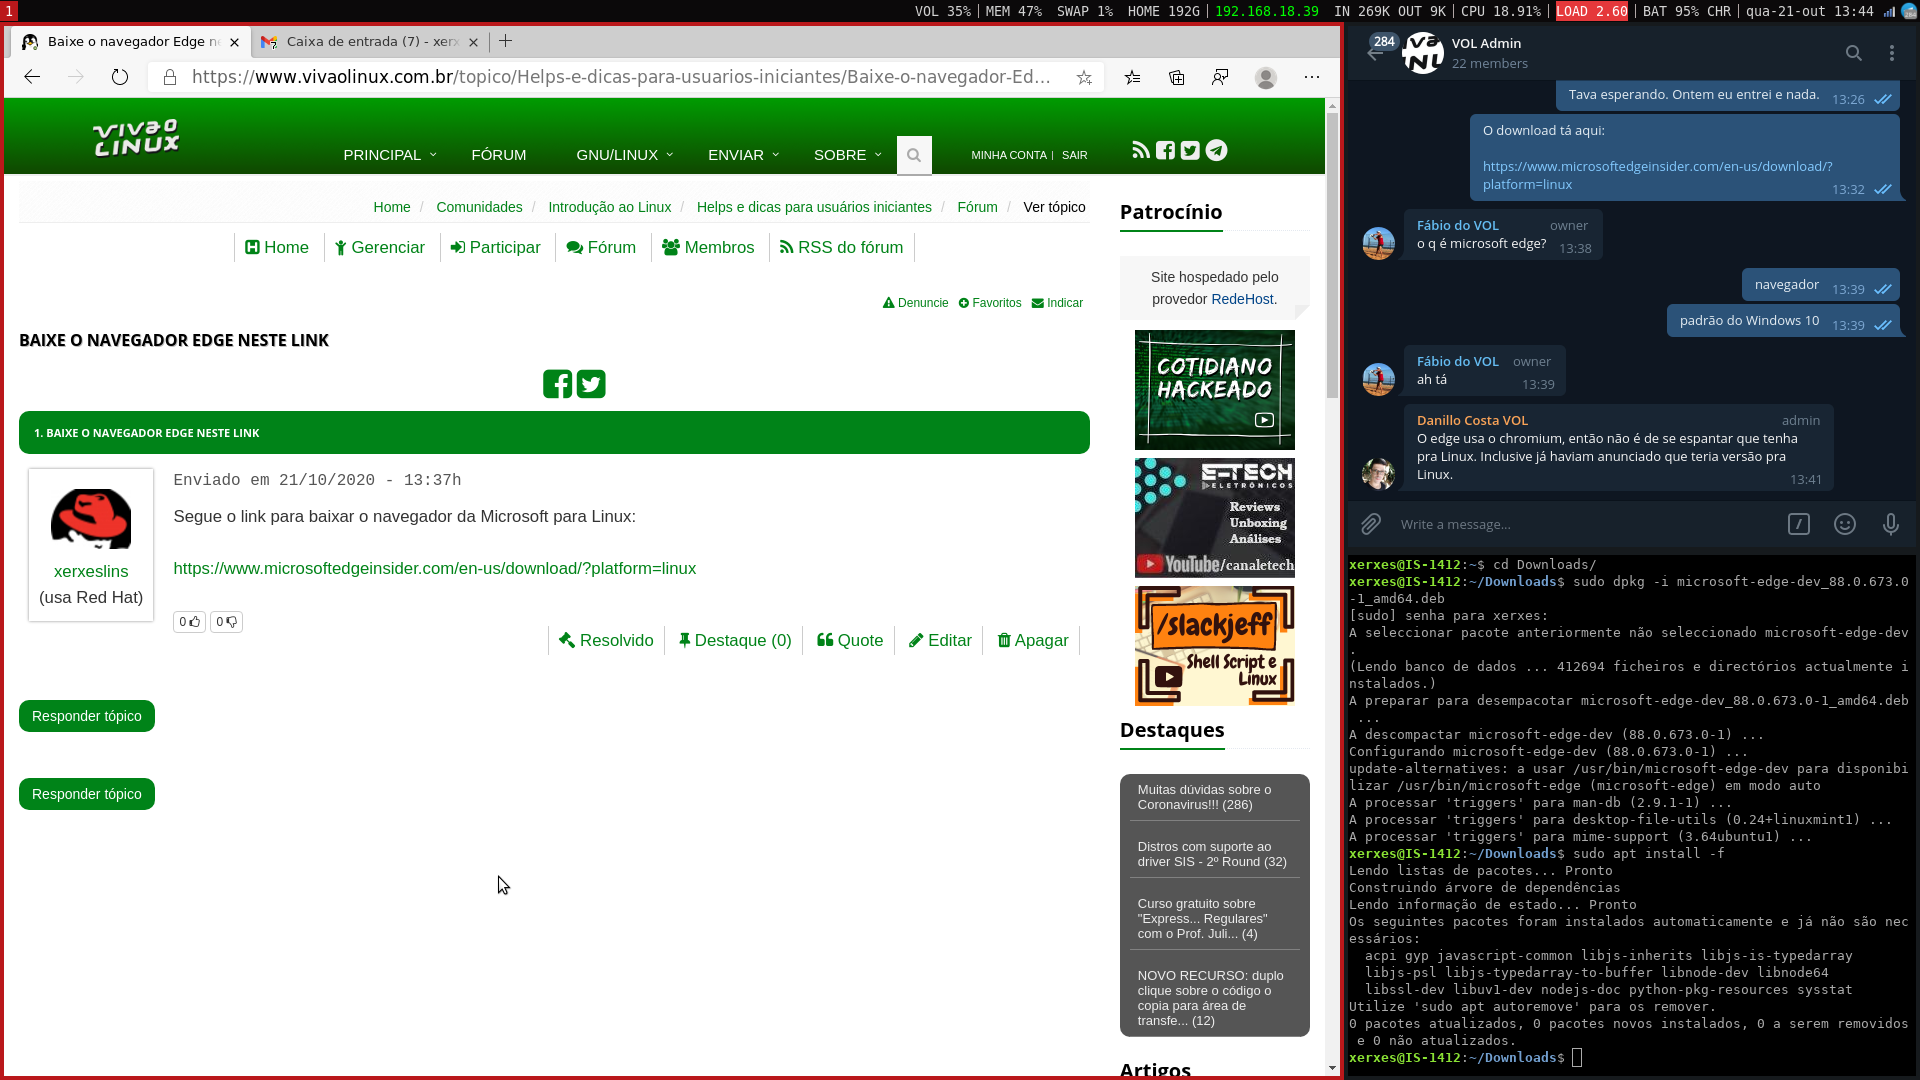View site information lock icon

tap(170, 77)
